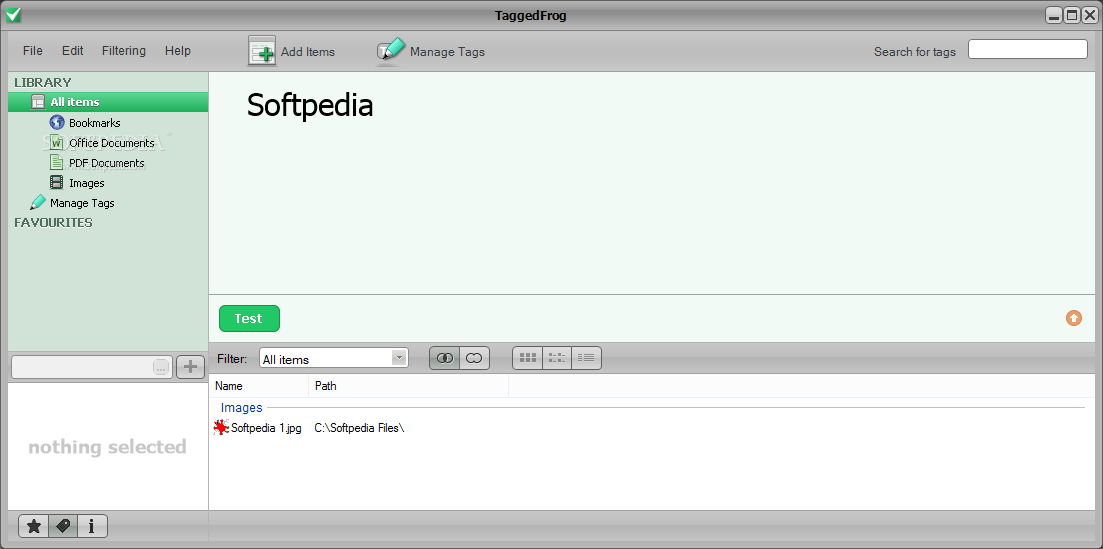
Task: Select PDF Documents in library tree
Action: click(x=107, y=163)
